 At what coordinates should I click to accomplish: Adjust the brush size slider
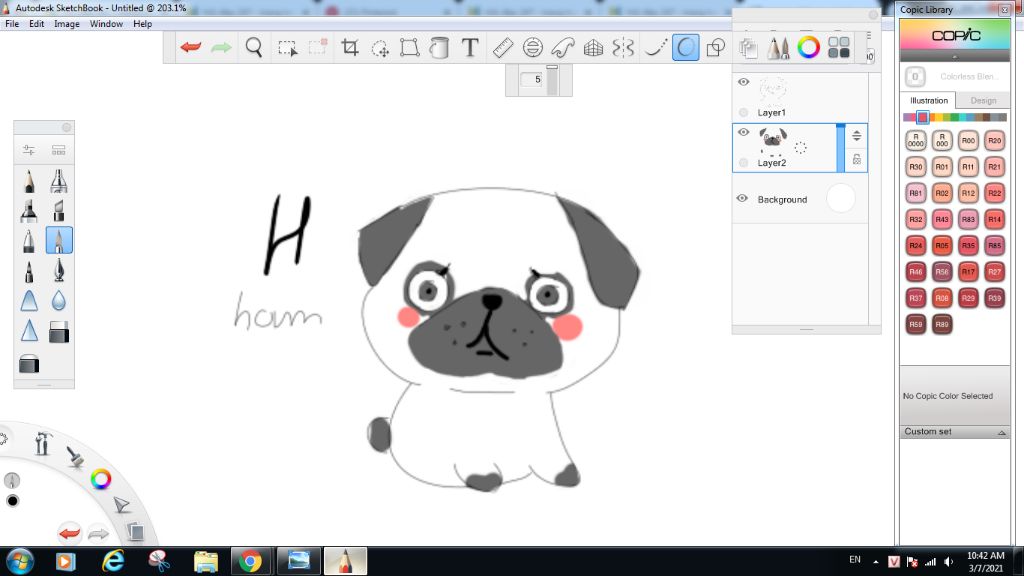tap(552, 81)
